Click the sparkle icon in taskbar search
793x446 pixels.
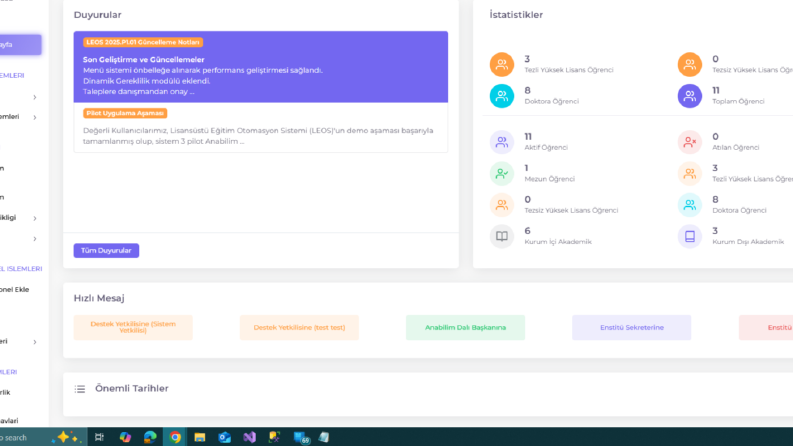point(66,437)
